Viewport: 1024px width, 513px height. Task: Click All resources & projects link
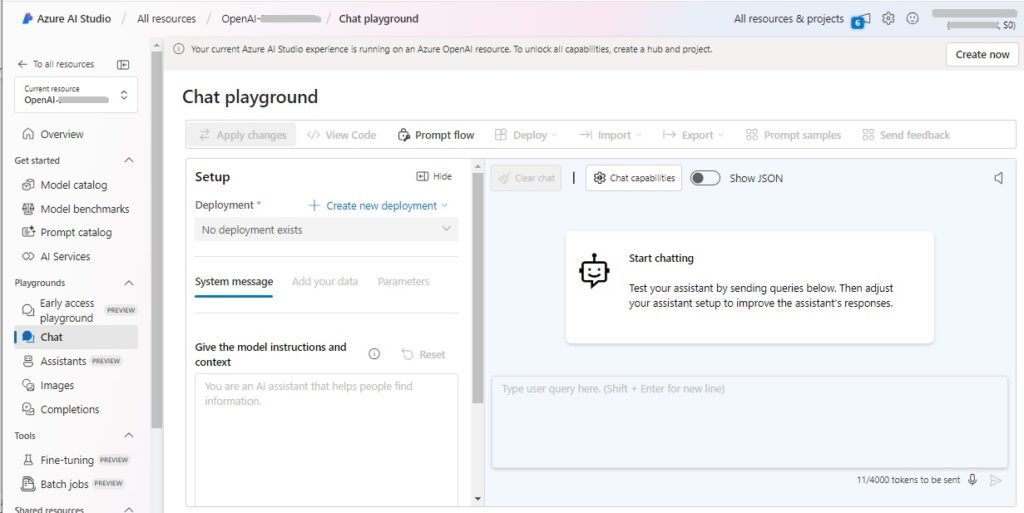789,19
